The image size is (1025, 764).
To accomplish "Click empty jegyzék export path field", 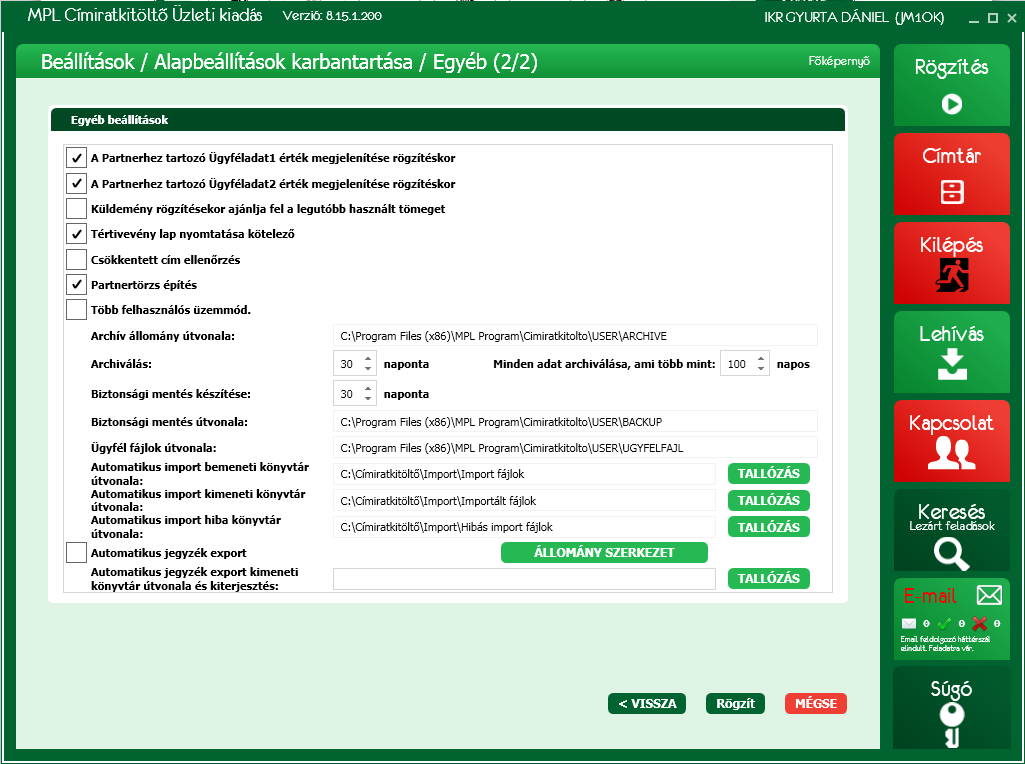I will [524, 578].
